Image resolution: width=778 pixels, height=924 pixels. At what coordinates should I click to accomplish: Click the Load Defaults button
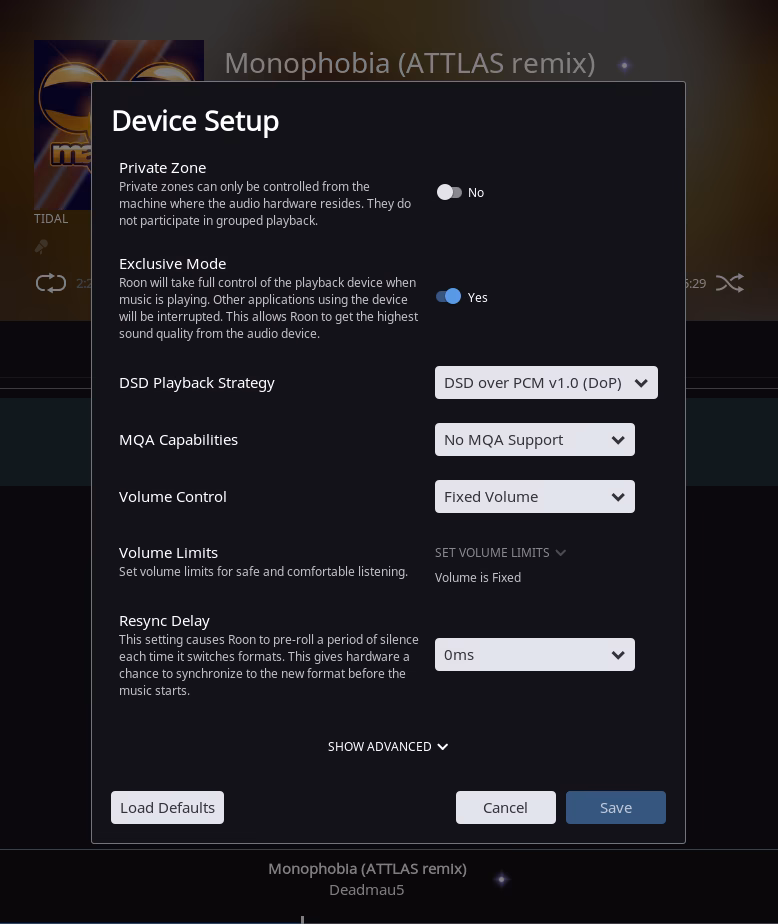pyautogui.click(x=167, y=807)
